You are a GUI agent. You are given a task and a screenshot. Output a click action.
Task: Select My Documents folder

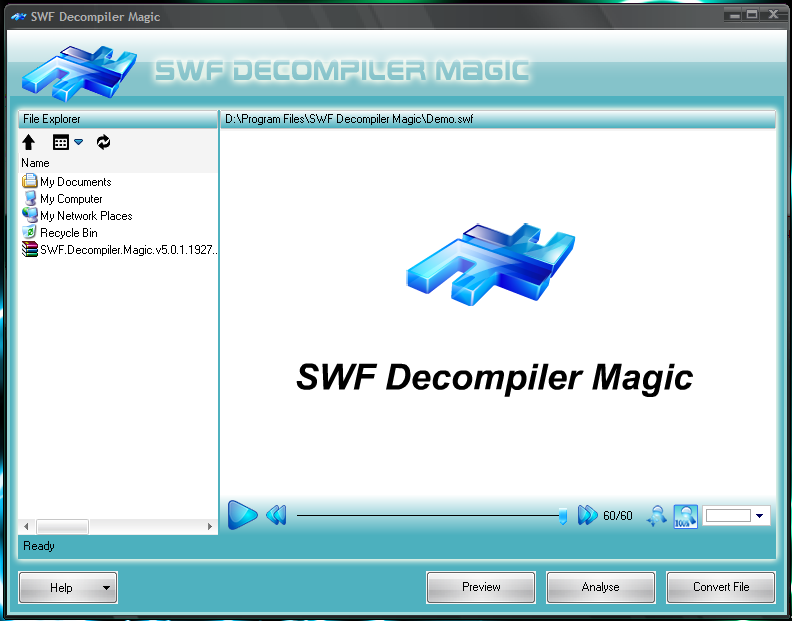tap(66, 181)
